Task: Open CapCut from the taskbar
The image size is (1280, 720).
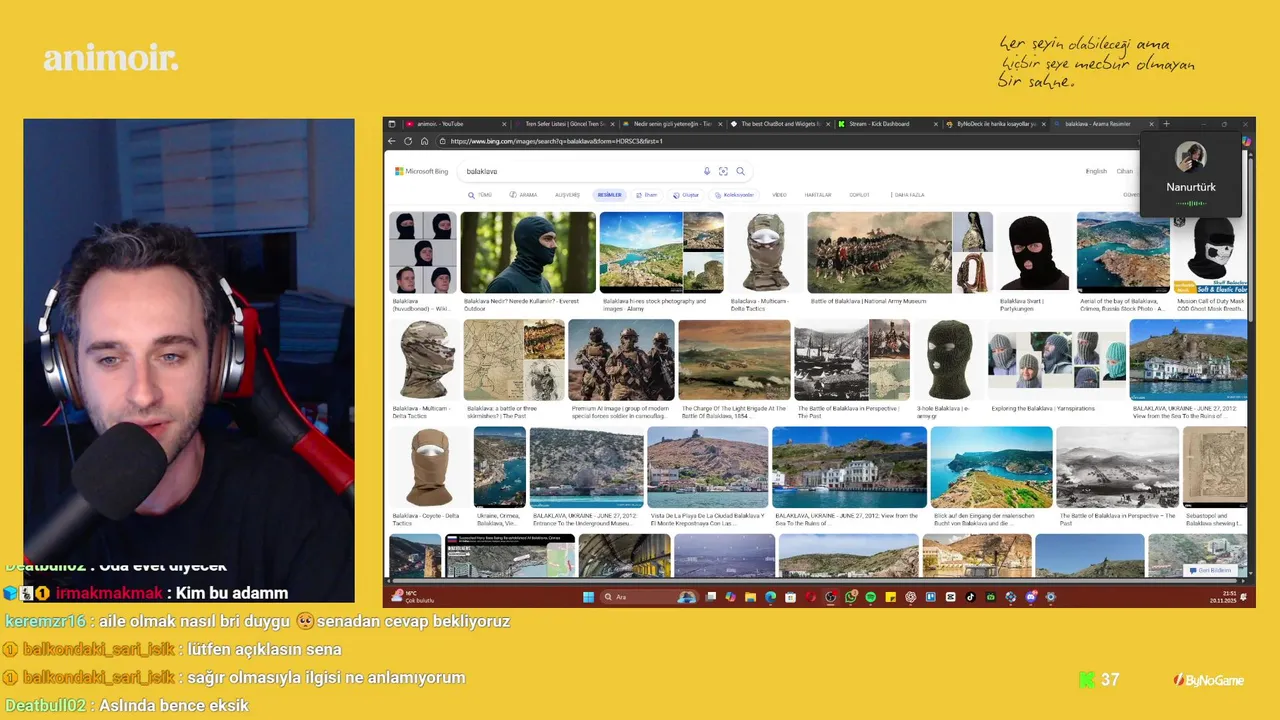Action: pos(950,597)
